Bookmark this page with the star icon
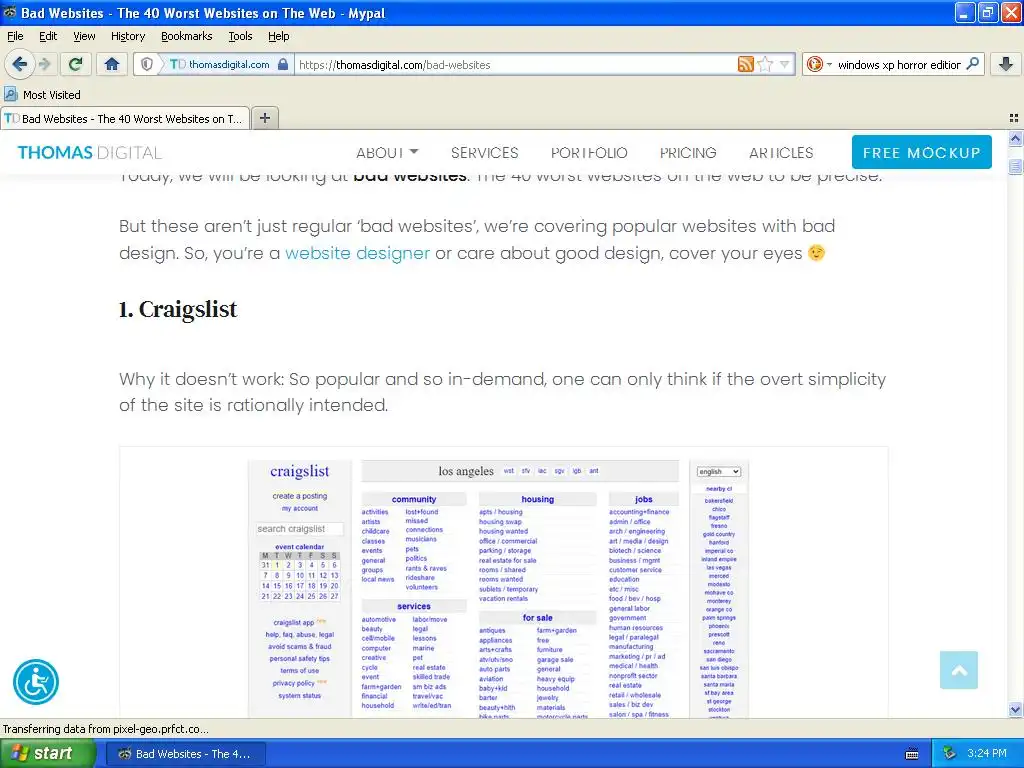Screen dimensions: 1024x768 pos(765,64)
